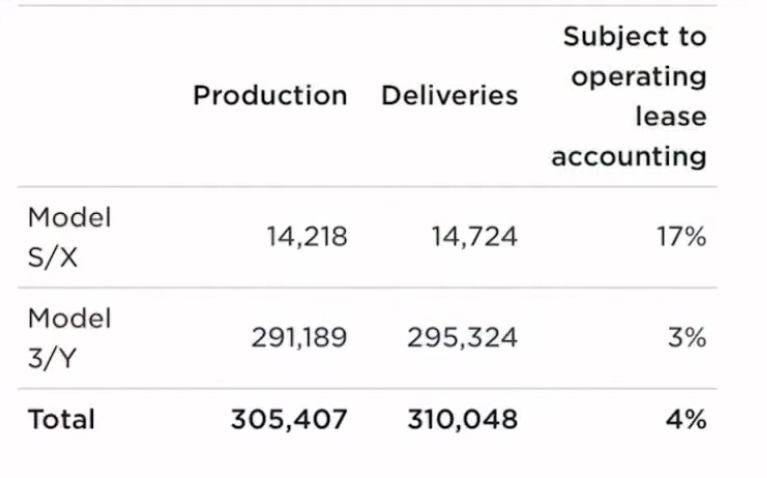Click the '3/Y' text in second row
Screen dimensions: 767x478
tap(52, 359)
